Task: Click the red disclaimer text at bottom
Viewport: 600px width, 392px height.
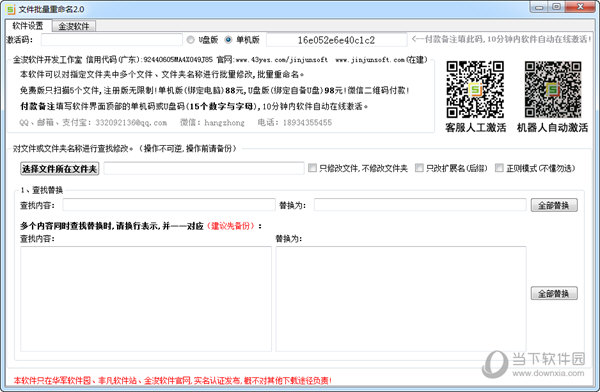Action: 173,380
